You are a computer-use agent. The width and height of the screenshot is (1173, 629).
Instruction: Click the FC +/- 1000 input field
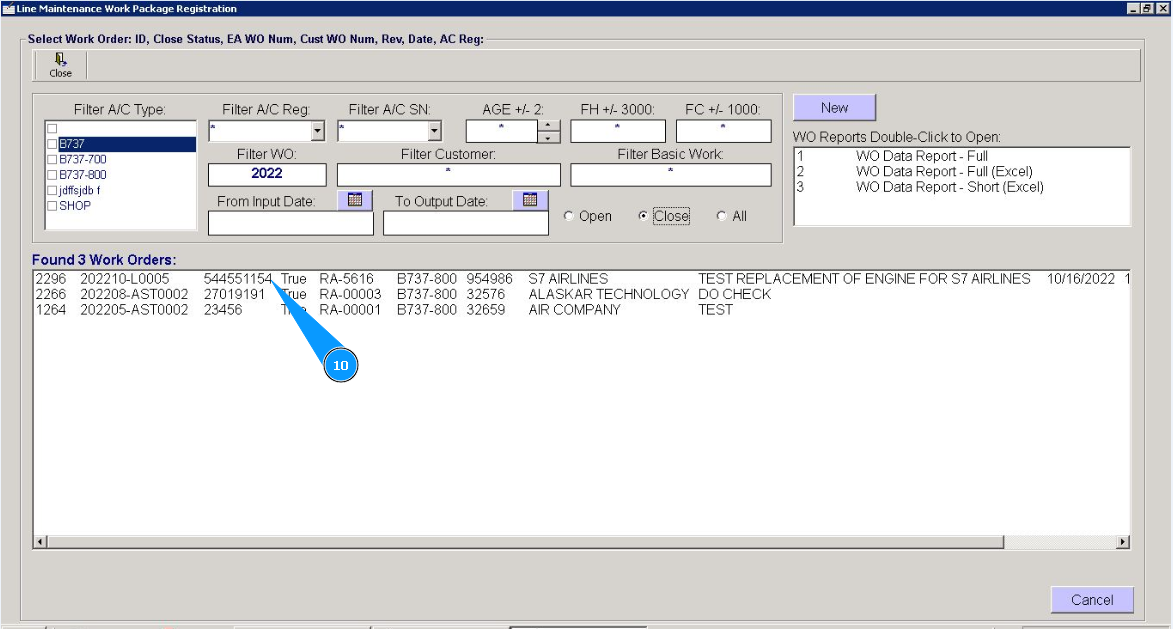point(723,131)
